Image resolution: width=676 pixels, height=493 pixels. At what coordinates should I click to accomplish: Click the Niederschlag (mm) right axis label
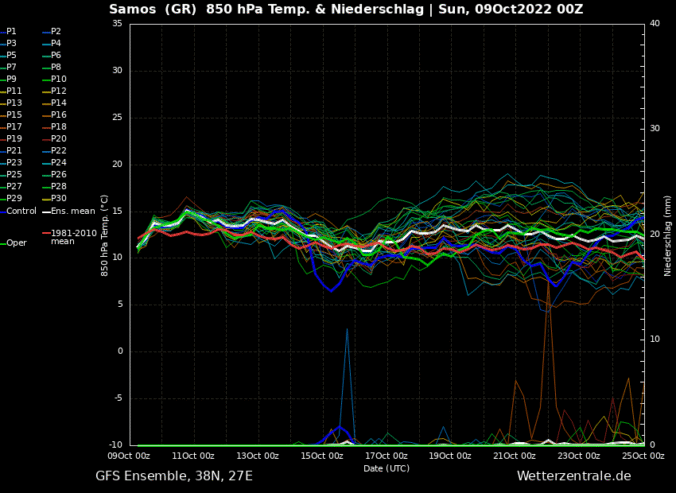(x=667, y=233)
